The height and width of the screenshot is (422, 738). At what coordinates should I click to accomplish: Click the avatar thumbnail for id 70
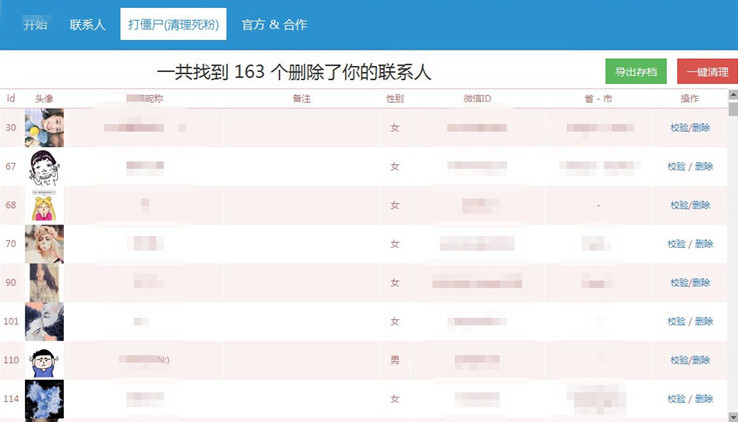pyautogui.click(x=44, y=244)
